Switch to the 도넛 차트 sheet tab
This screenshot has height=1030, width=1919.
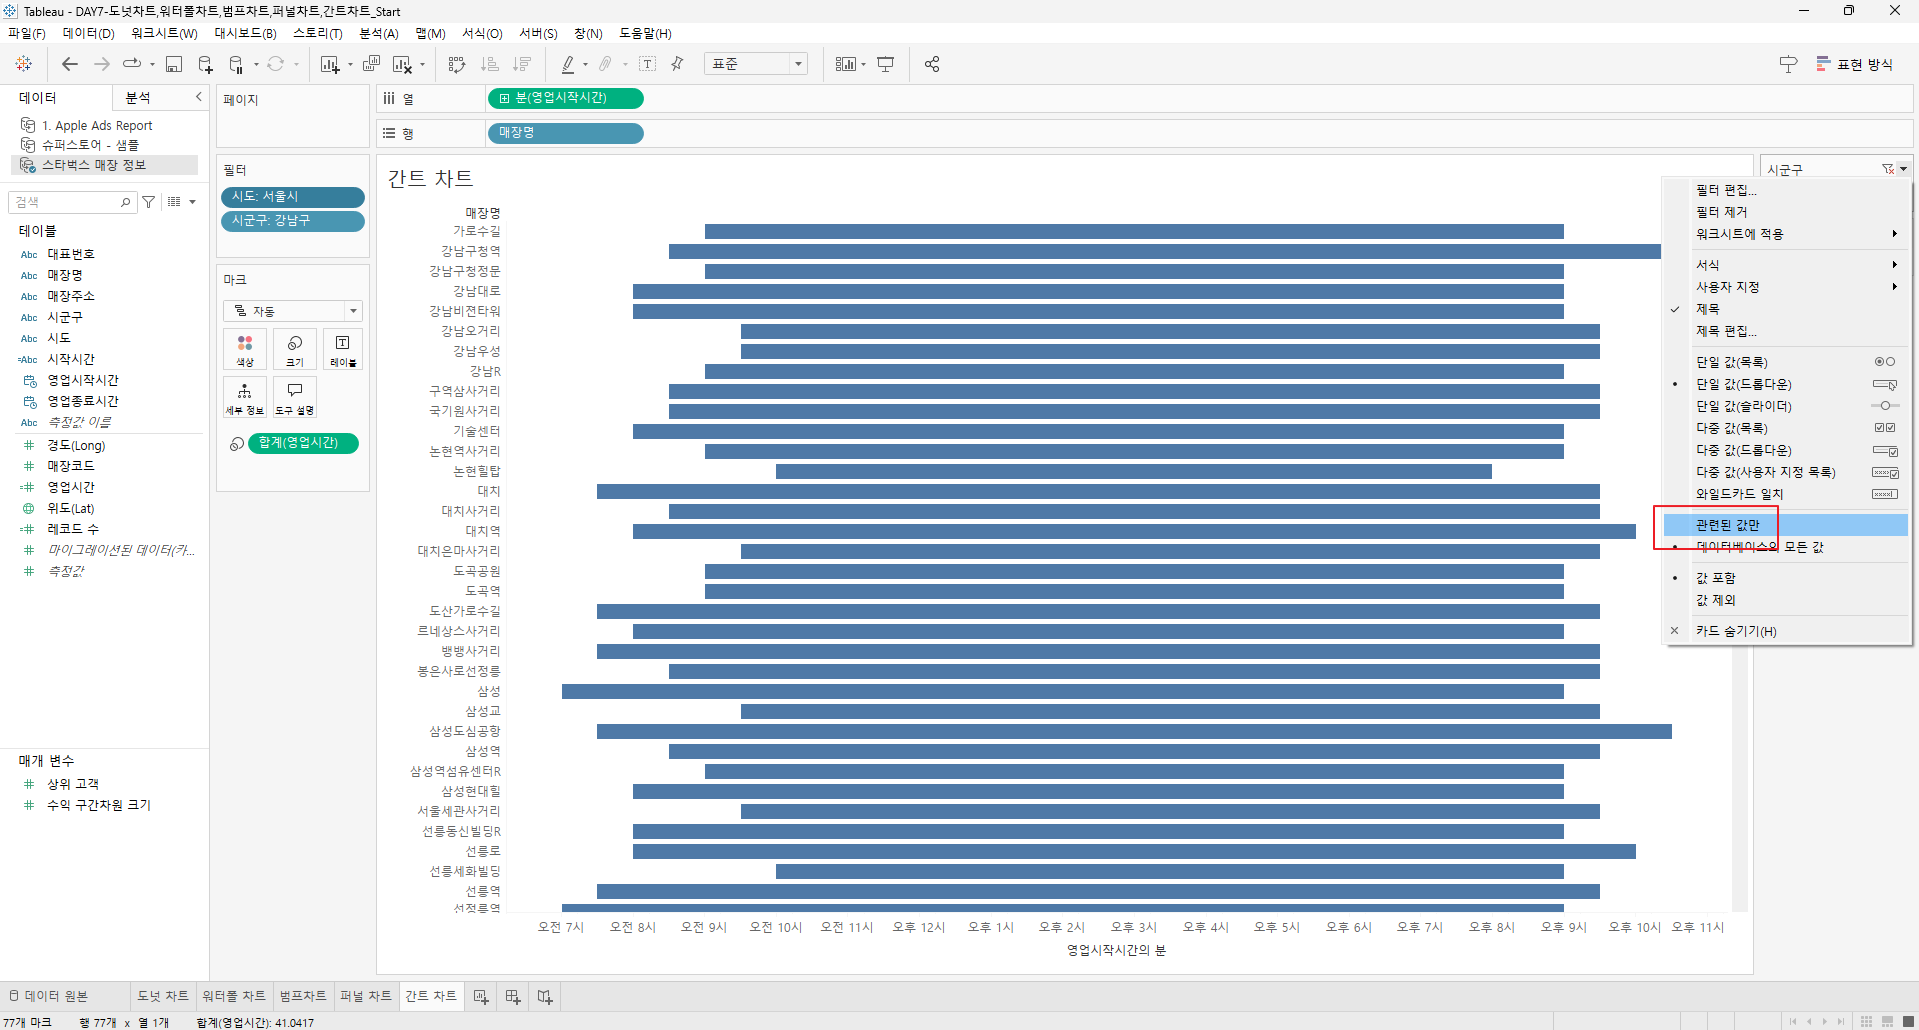point(163,996)
